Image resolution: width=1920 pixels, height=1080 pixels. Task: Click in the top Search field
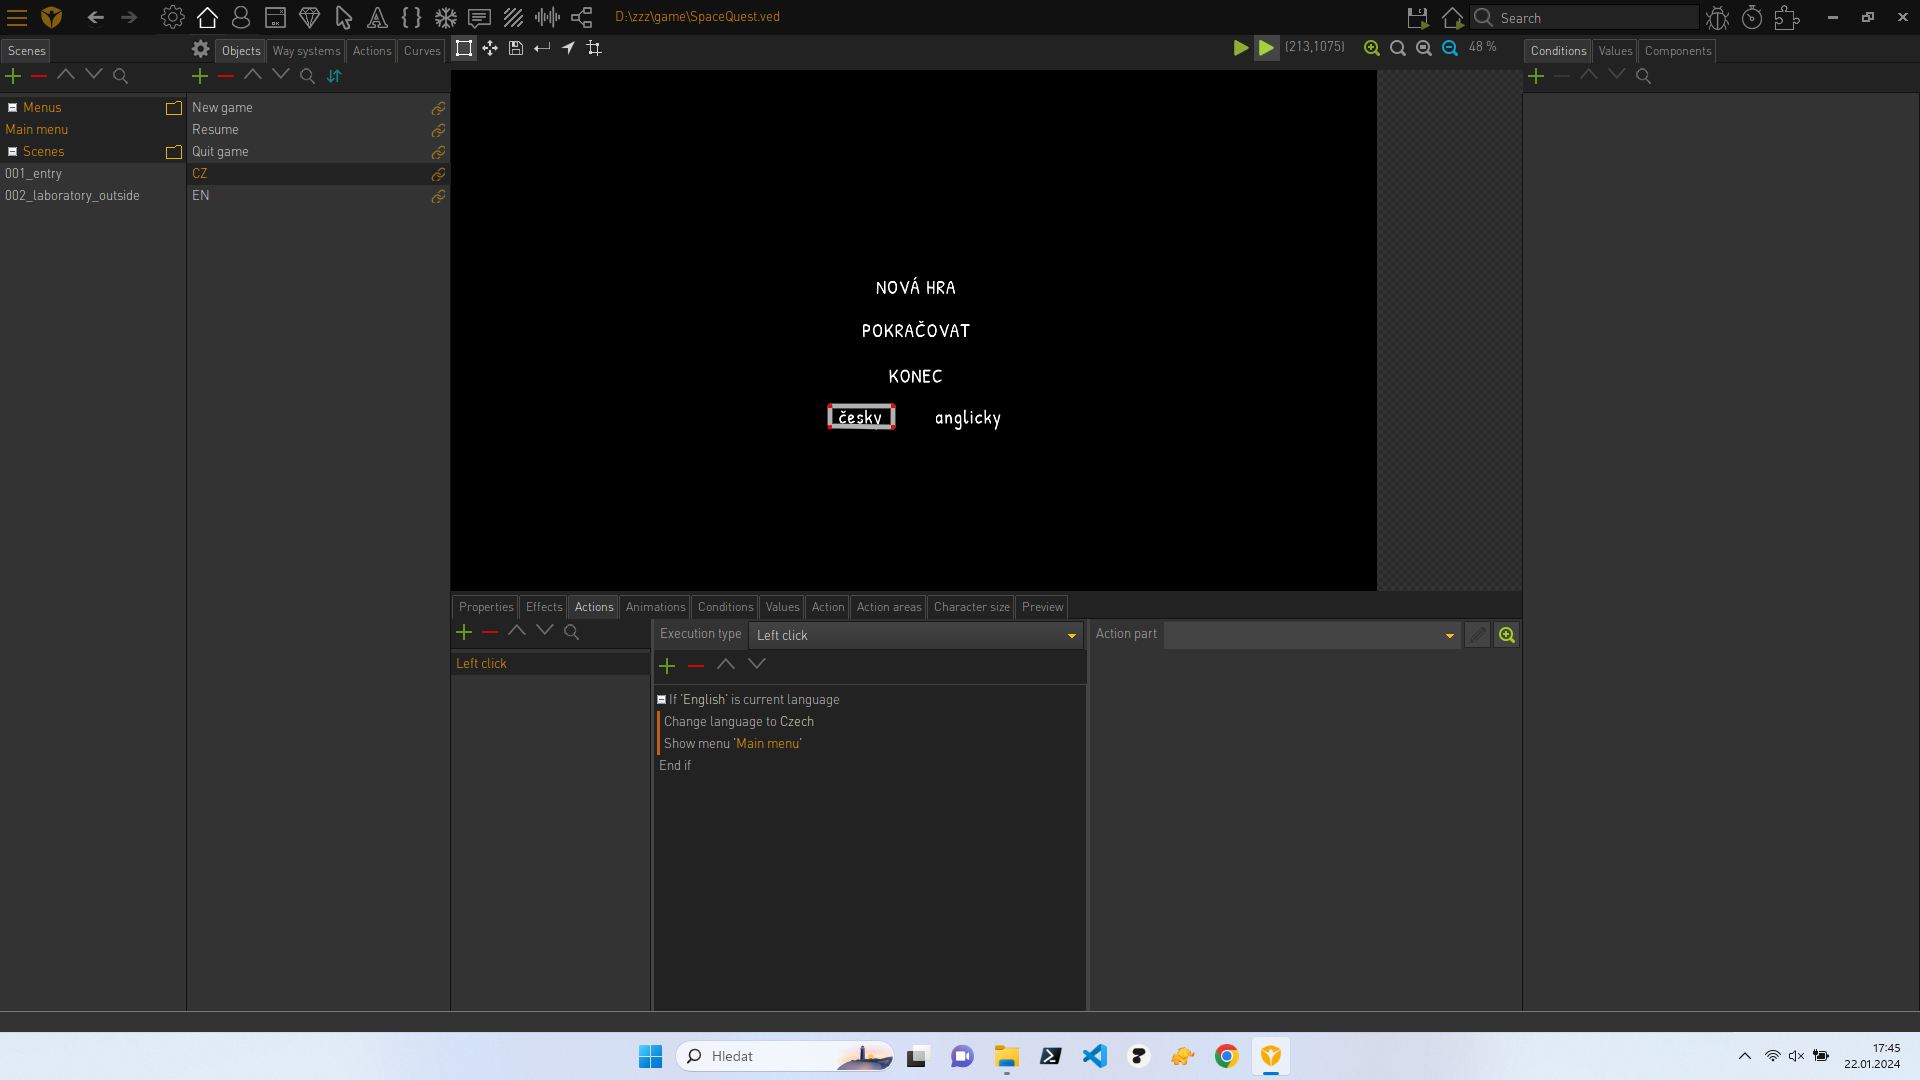coord(1590,18)
